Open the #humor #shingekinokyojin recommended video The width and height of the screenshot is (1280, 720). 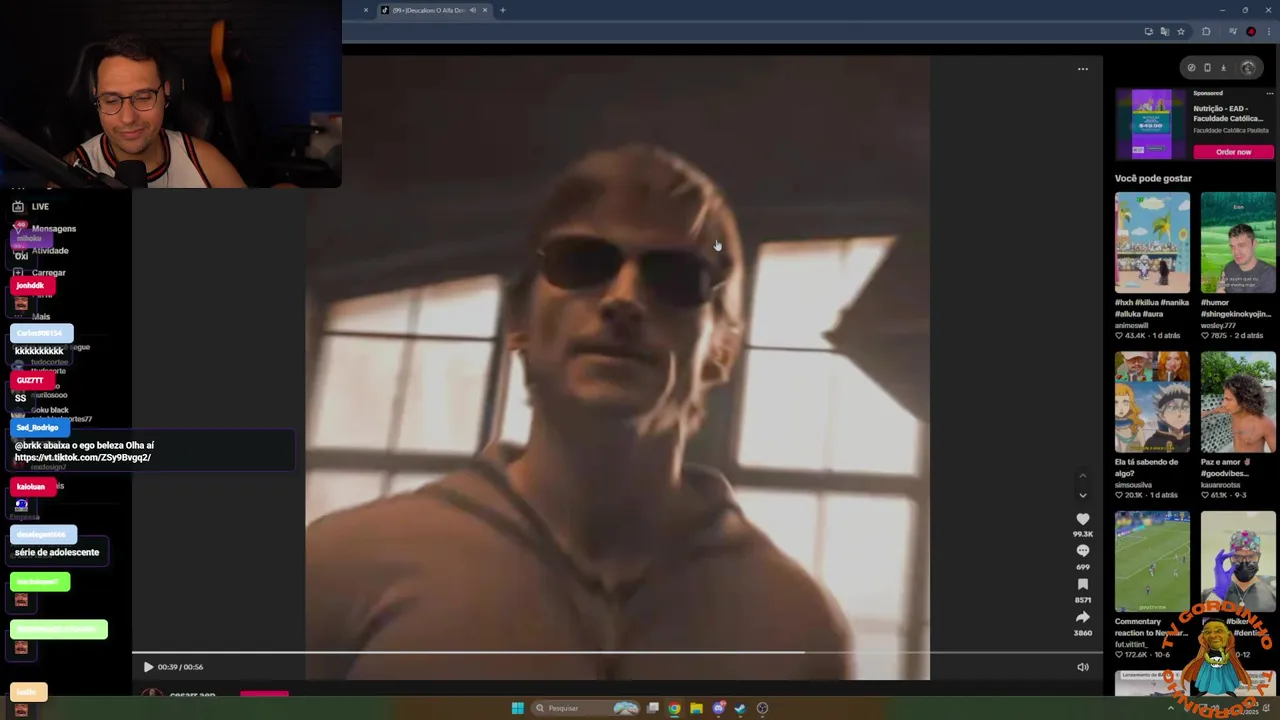click(1238, 243)
